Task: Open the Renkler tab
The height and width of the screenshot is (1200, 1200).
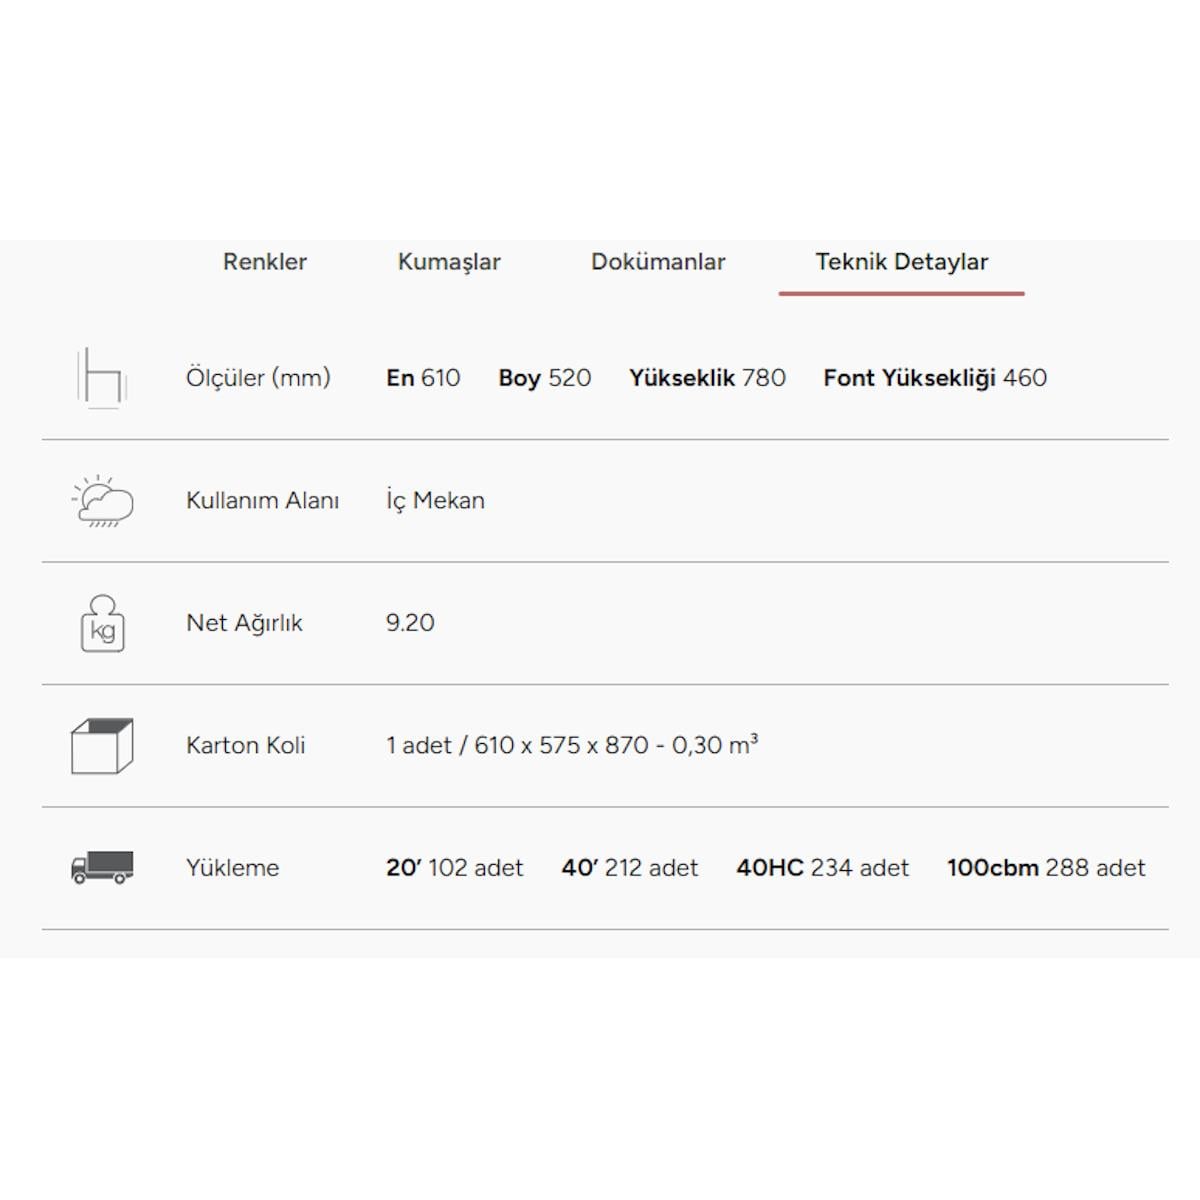Action: click(x=264, y=262)
